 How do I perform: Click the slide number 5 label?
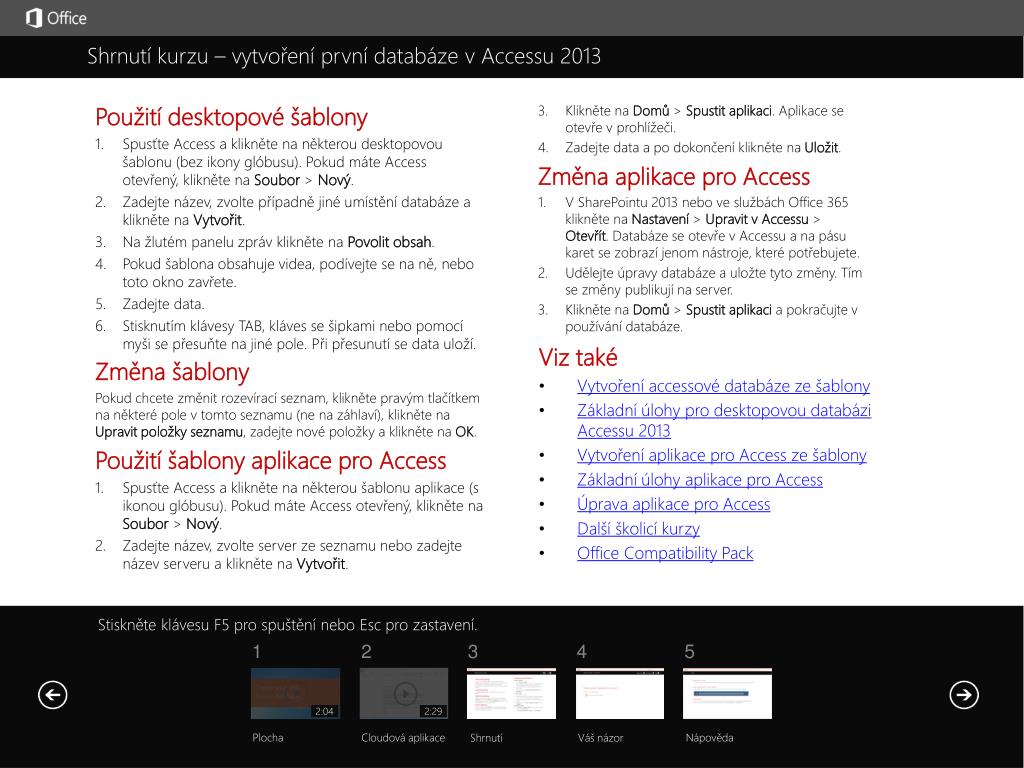point(689,651)
